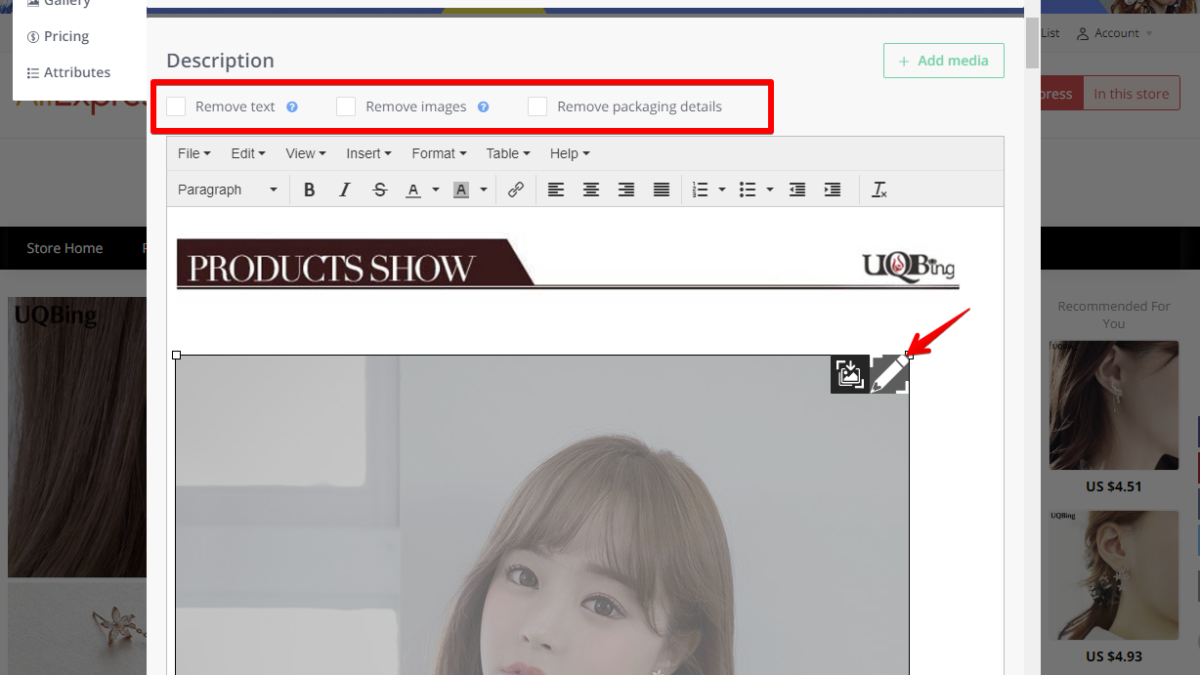
Task: Click help icon beside Remove text
Action: point(292,107)
